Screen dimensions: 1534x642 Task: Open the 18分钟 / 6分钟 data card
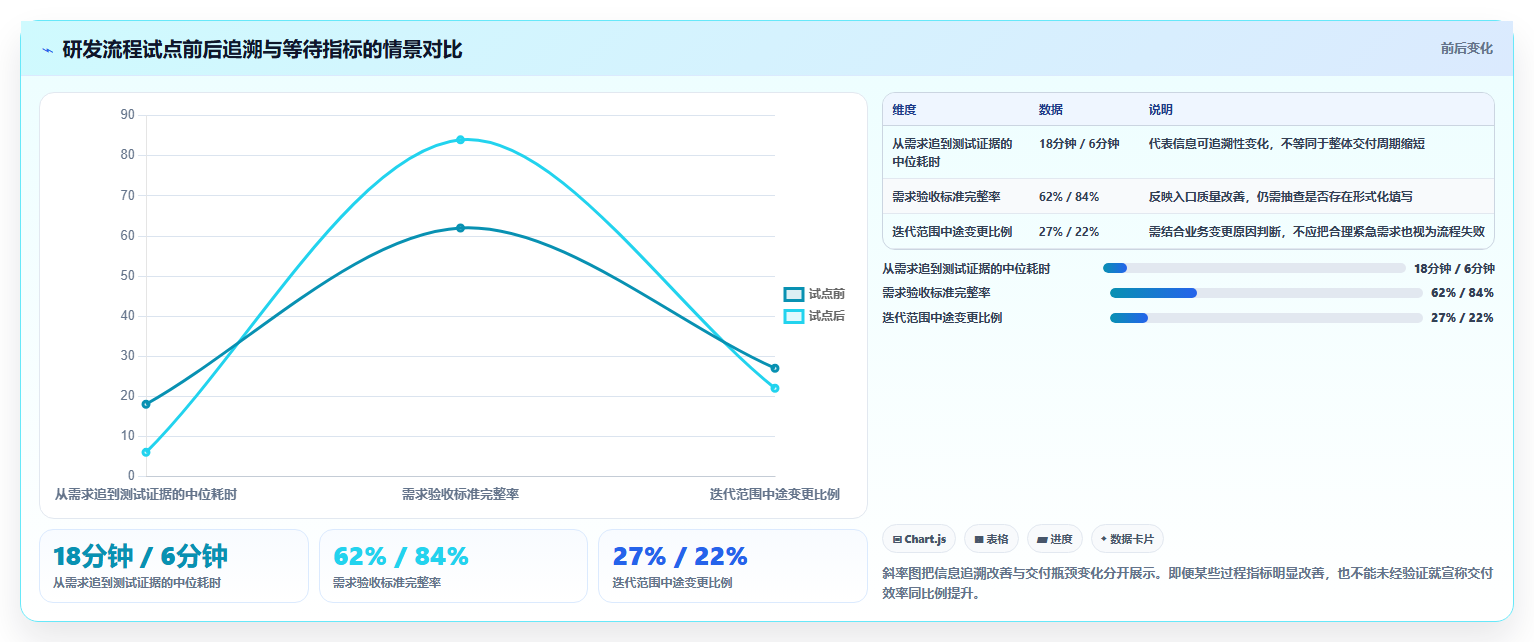[x=174, y=566]
